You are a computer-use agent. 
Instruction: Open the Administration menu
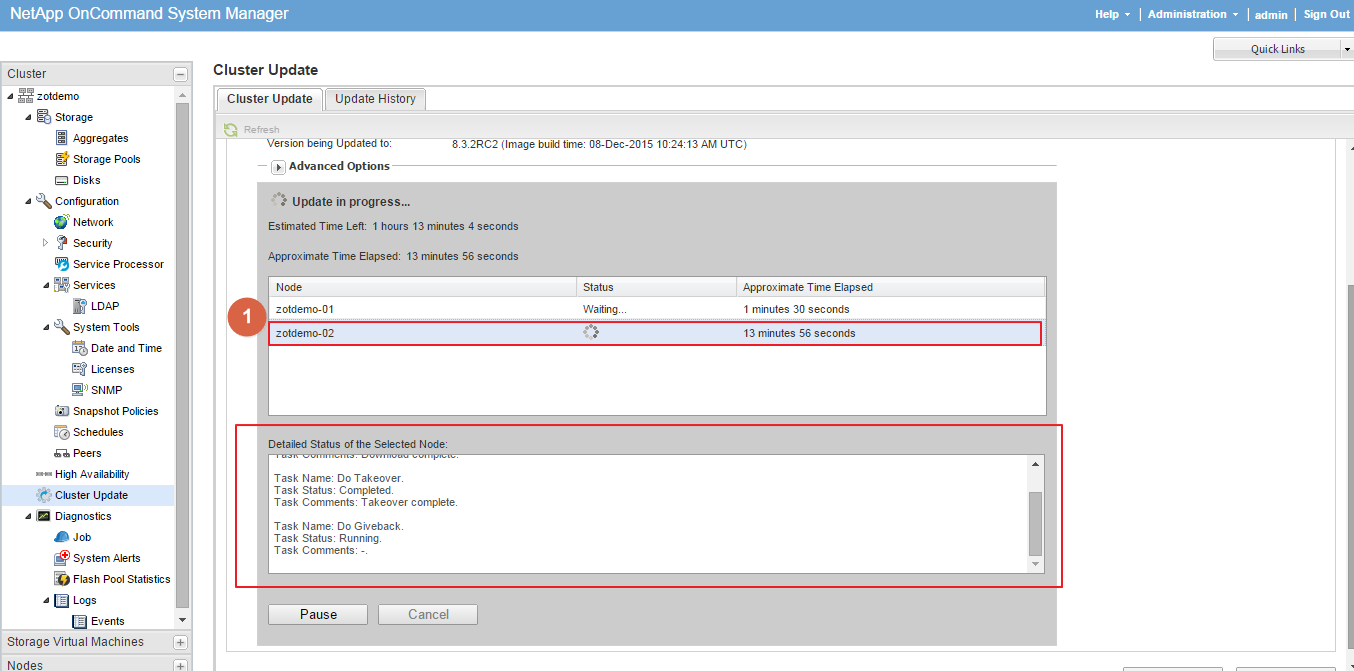[1193, 14]
